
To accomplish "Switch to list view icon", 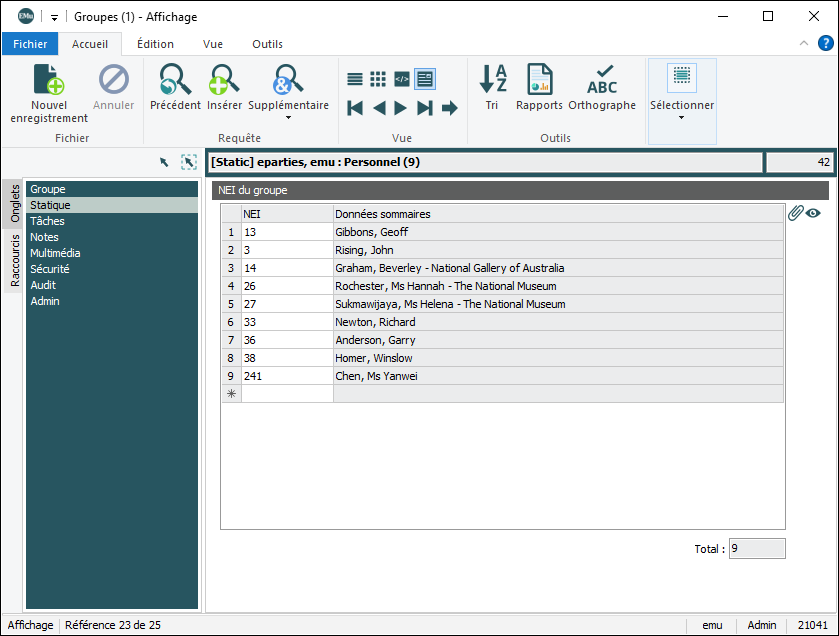I will point(355,79).
